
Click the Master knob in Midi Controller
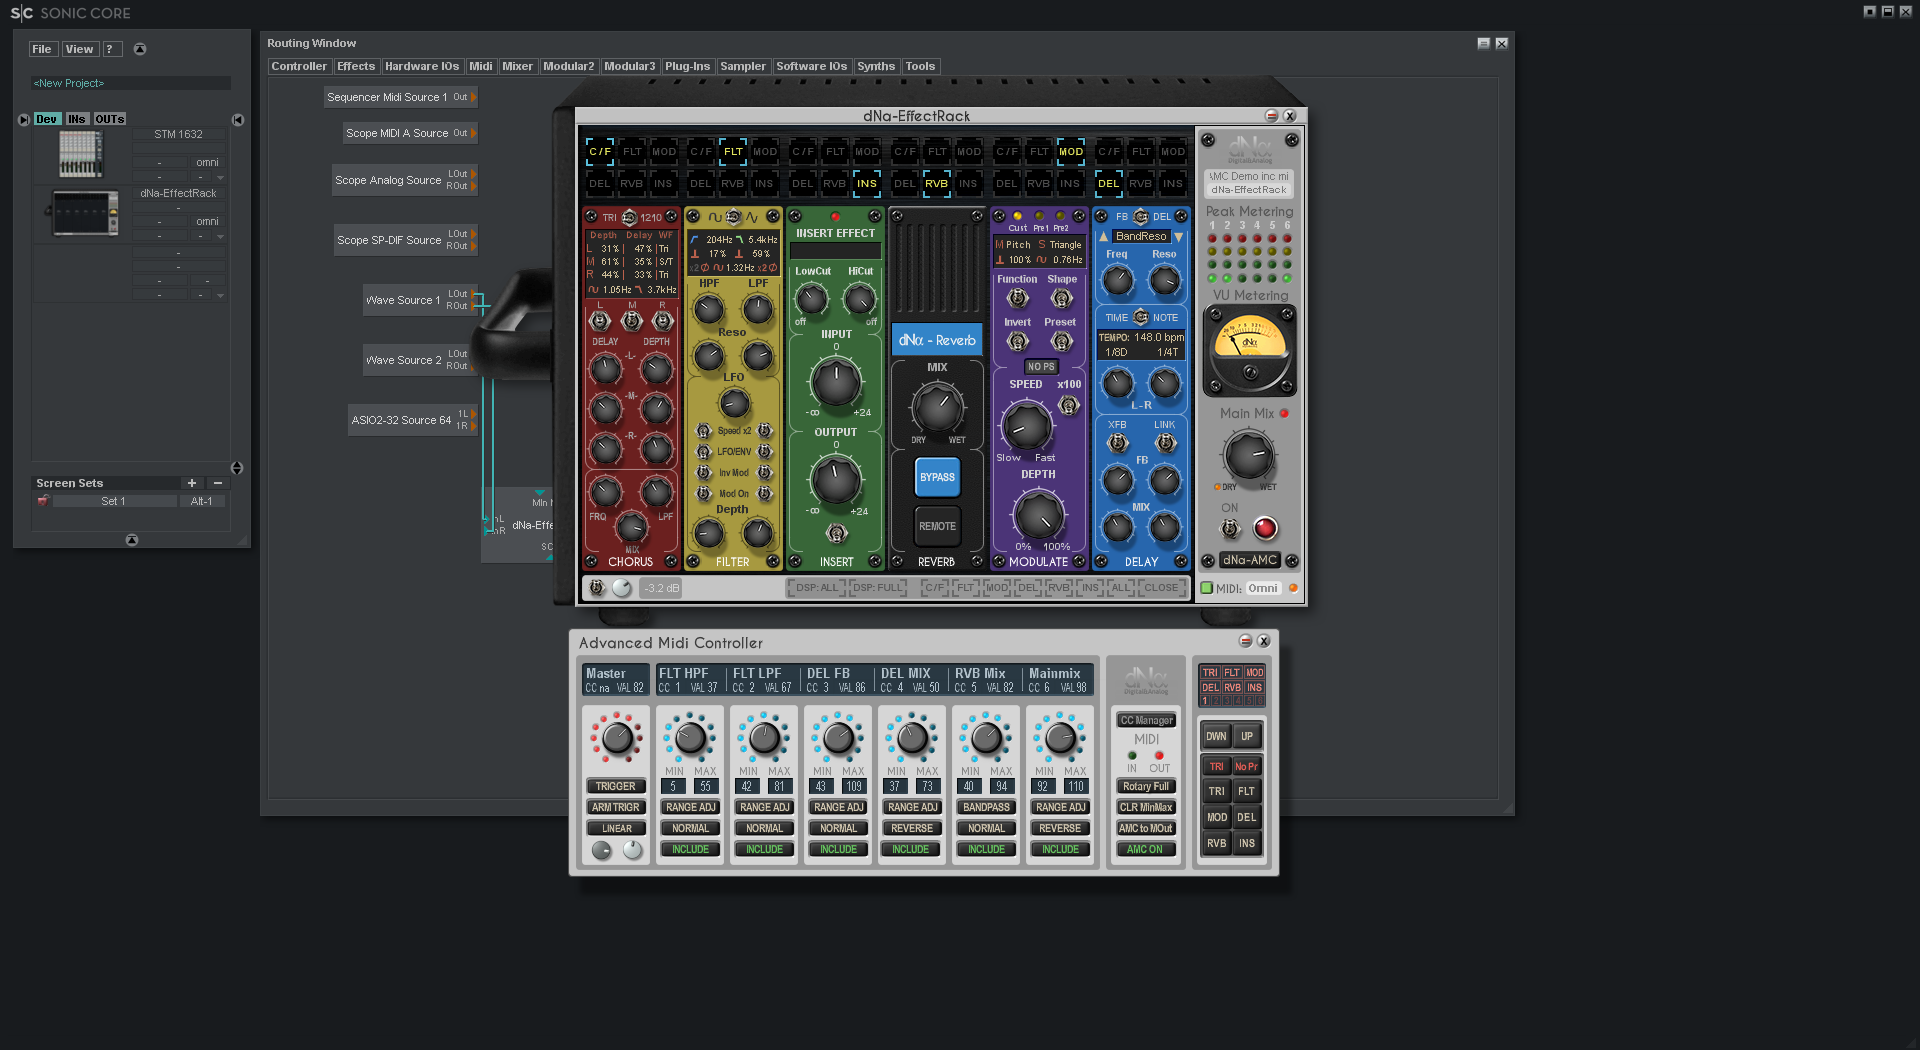click(x=617, y=739)
